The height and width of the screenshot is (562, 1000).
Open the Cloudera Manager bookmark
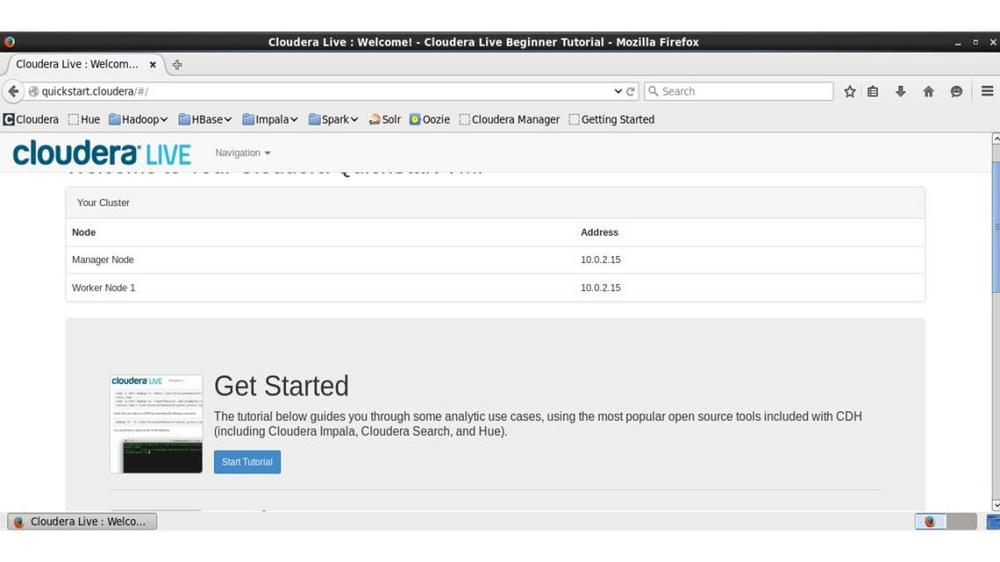[510, 119]
